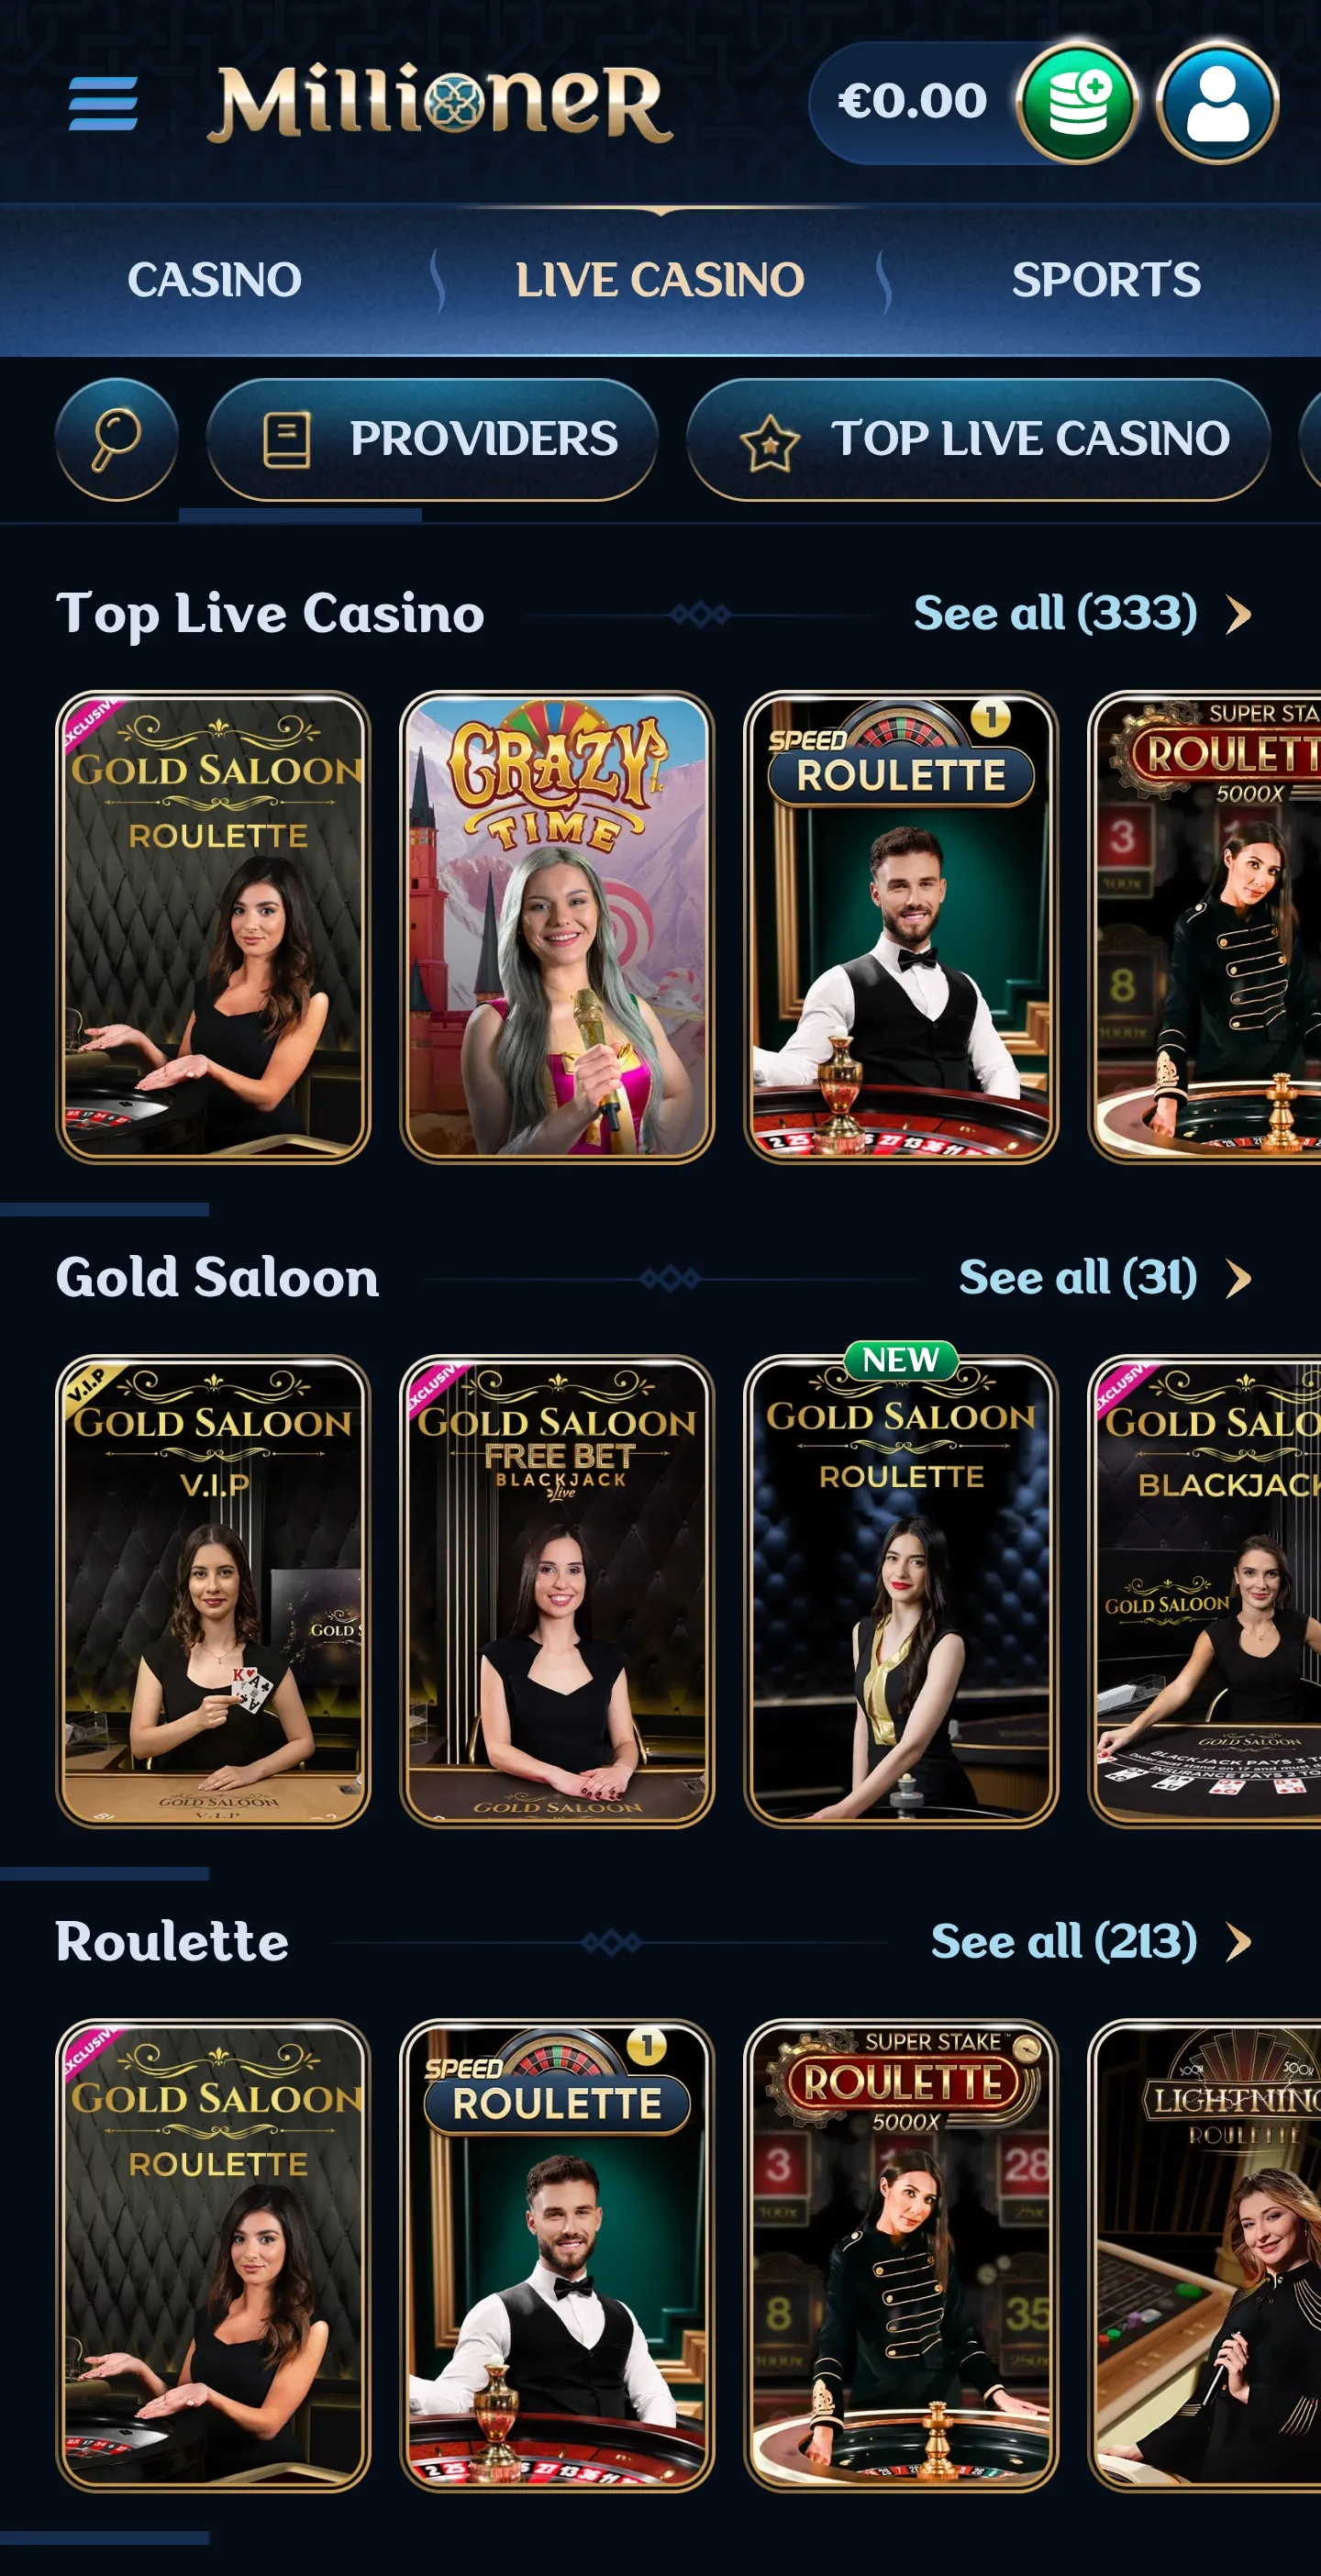The height and width of the screenshot is (2576, 1321).
Task: Click the search magnifier icon
Action: click(117, 439)
